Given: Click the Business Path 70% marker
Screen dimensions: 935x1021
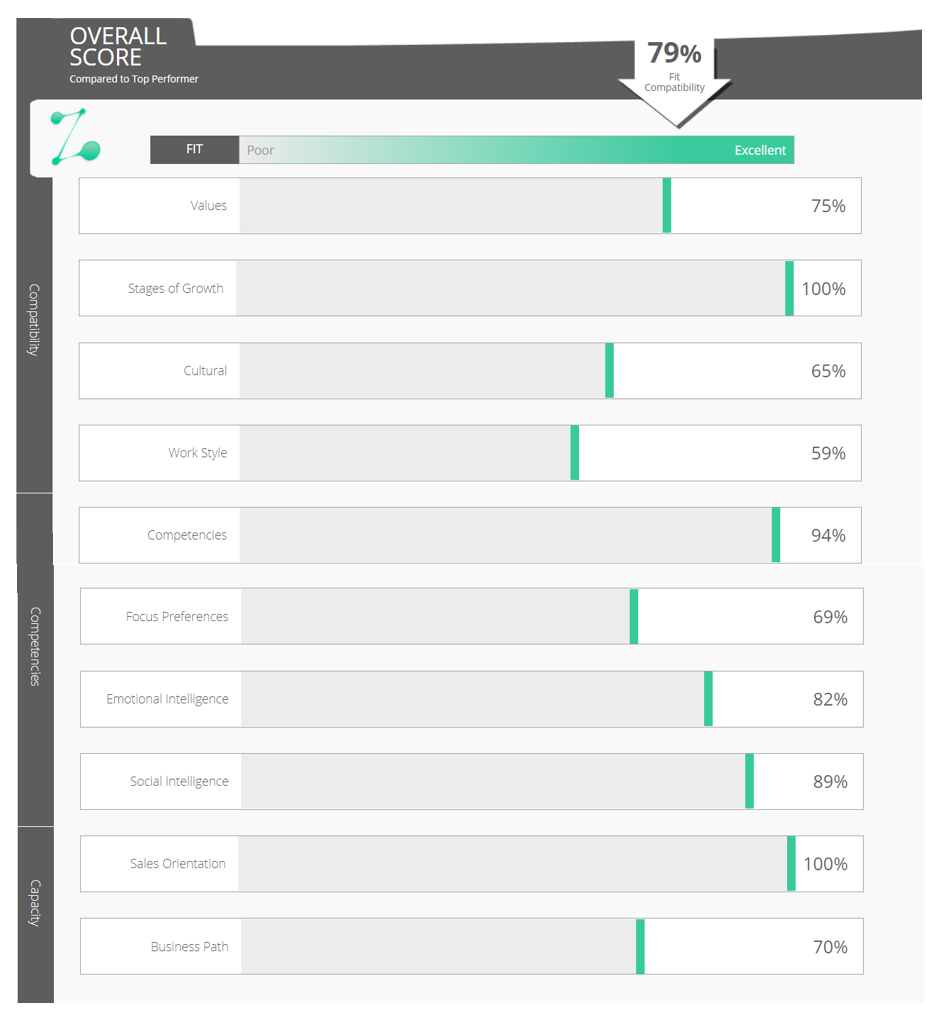Looking at the screenshot, I should pos(640,947).
